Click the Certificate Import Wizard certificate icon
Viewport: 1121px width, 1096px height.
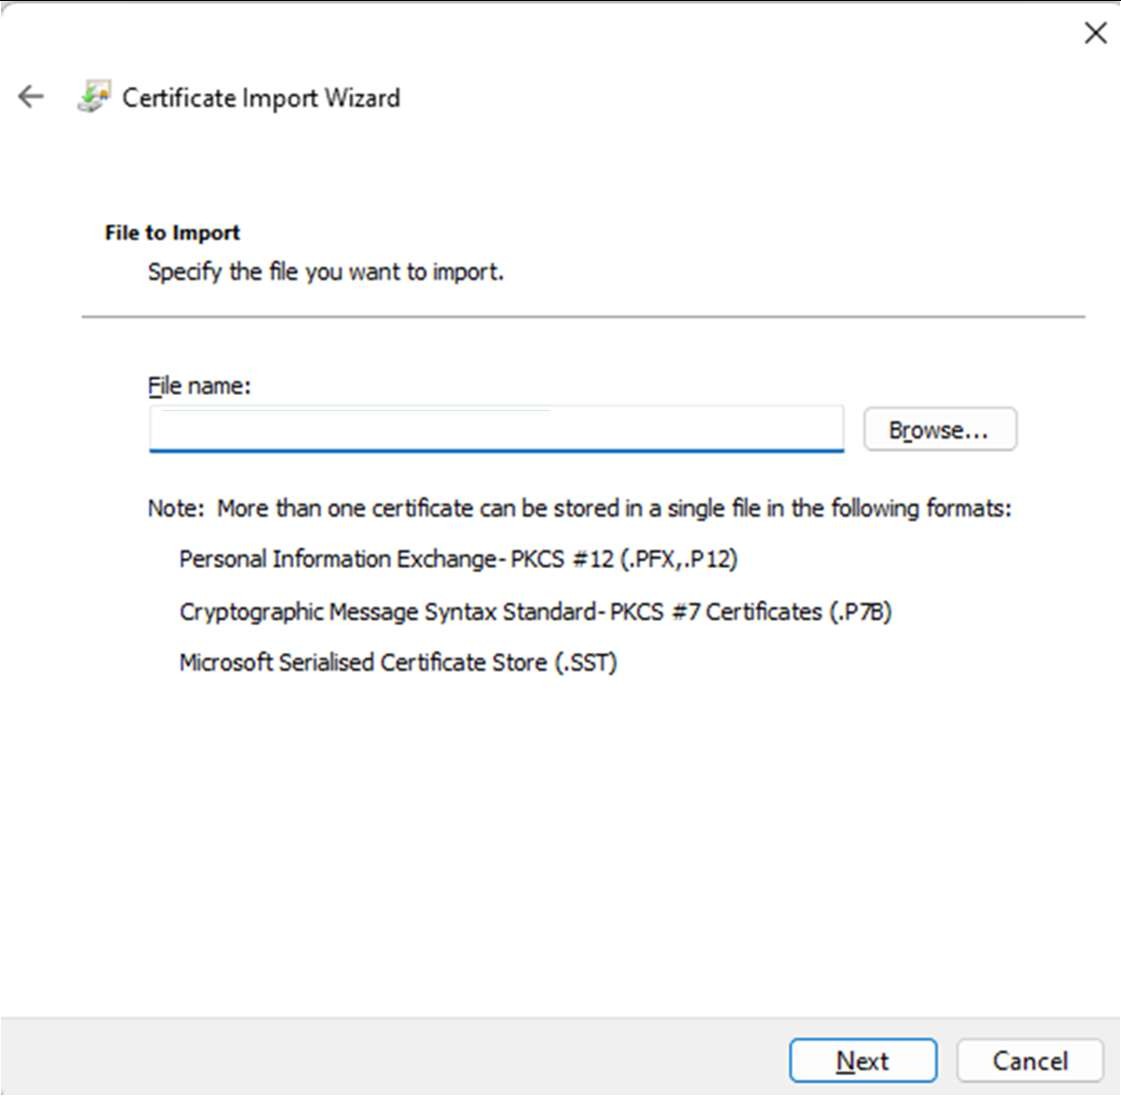93,97
